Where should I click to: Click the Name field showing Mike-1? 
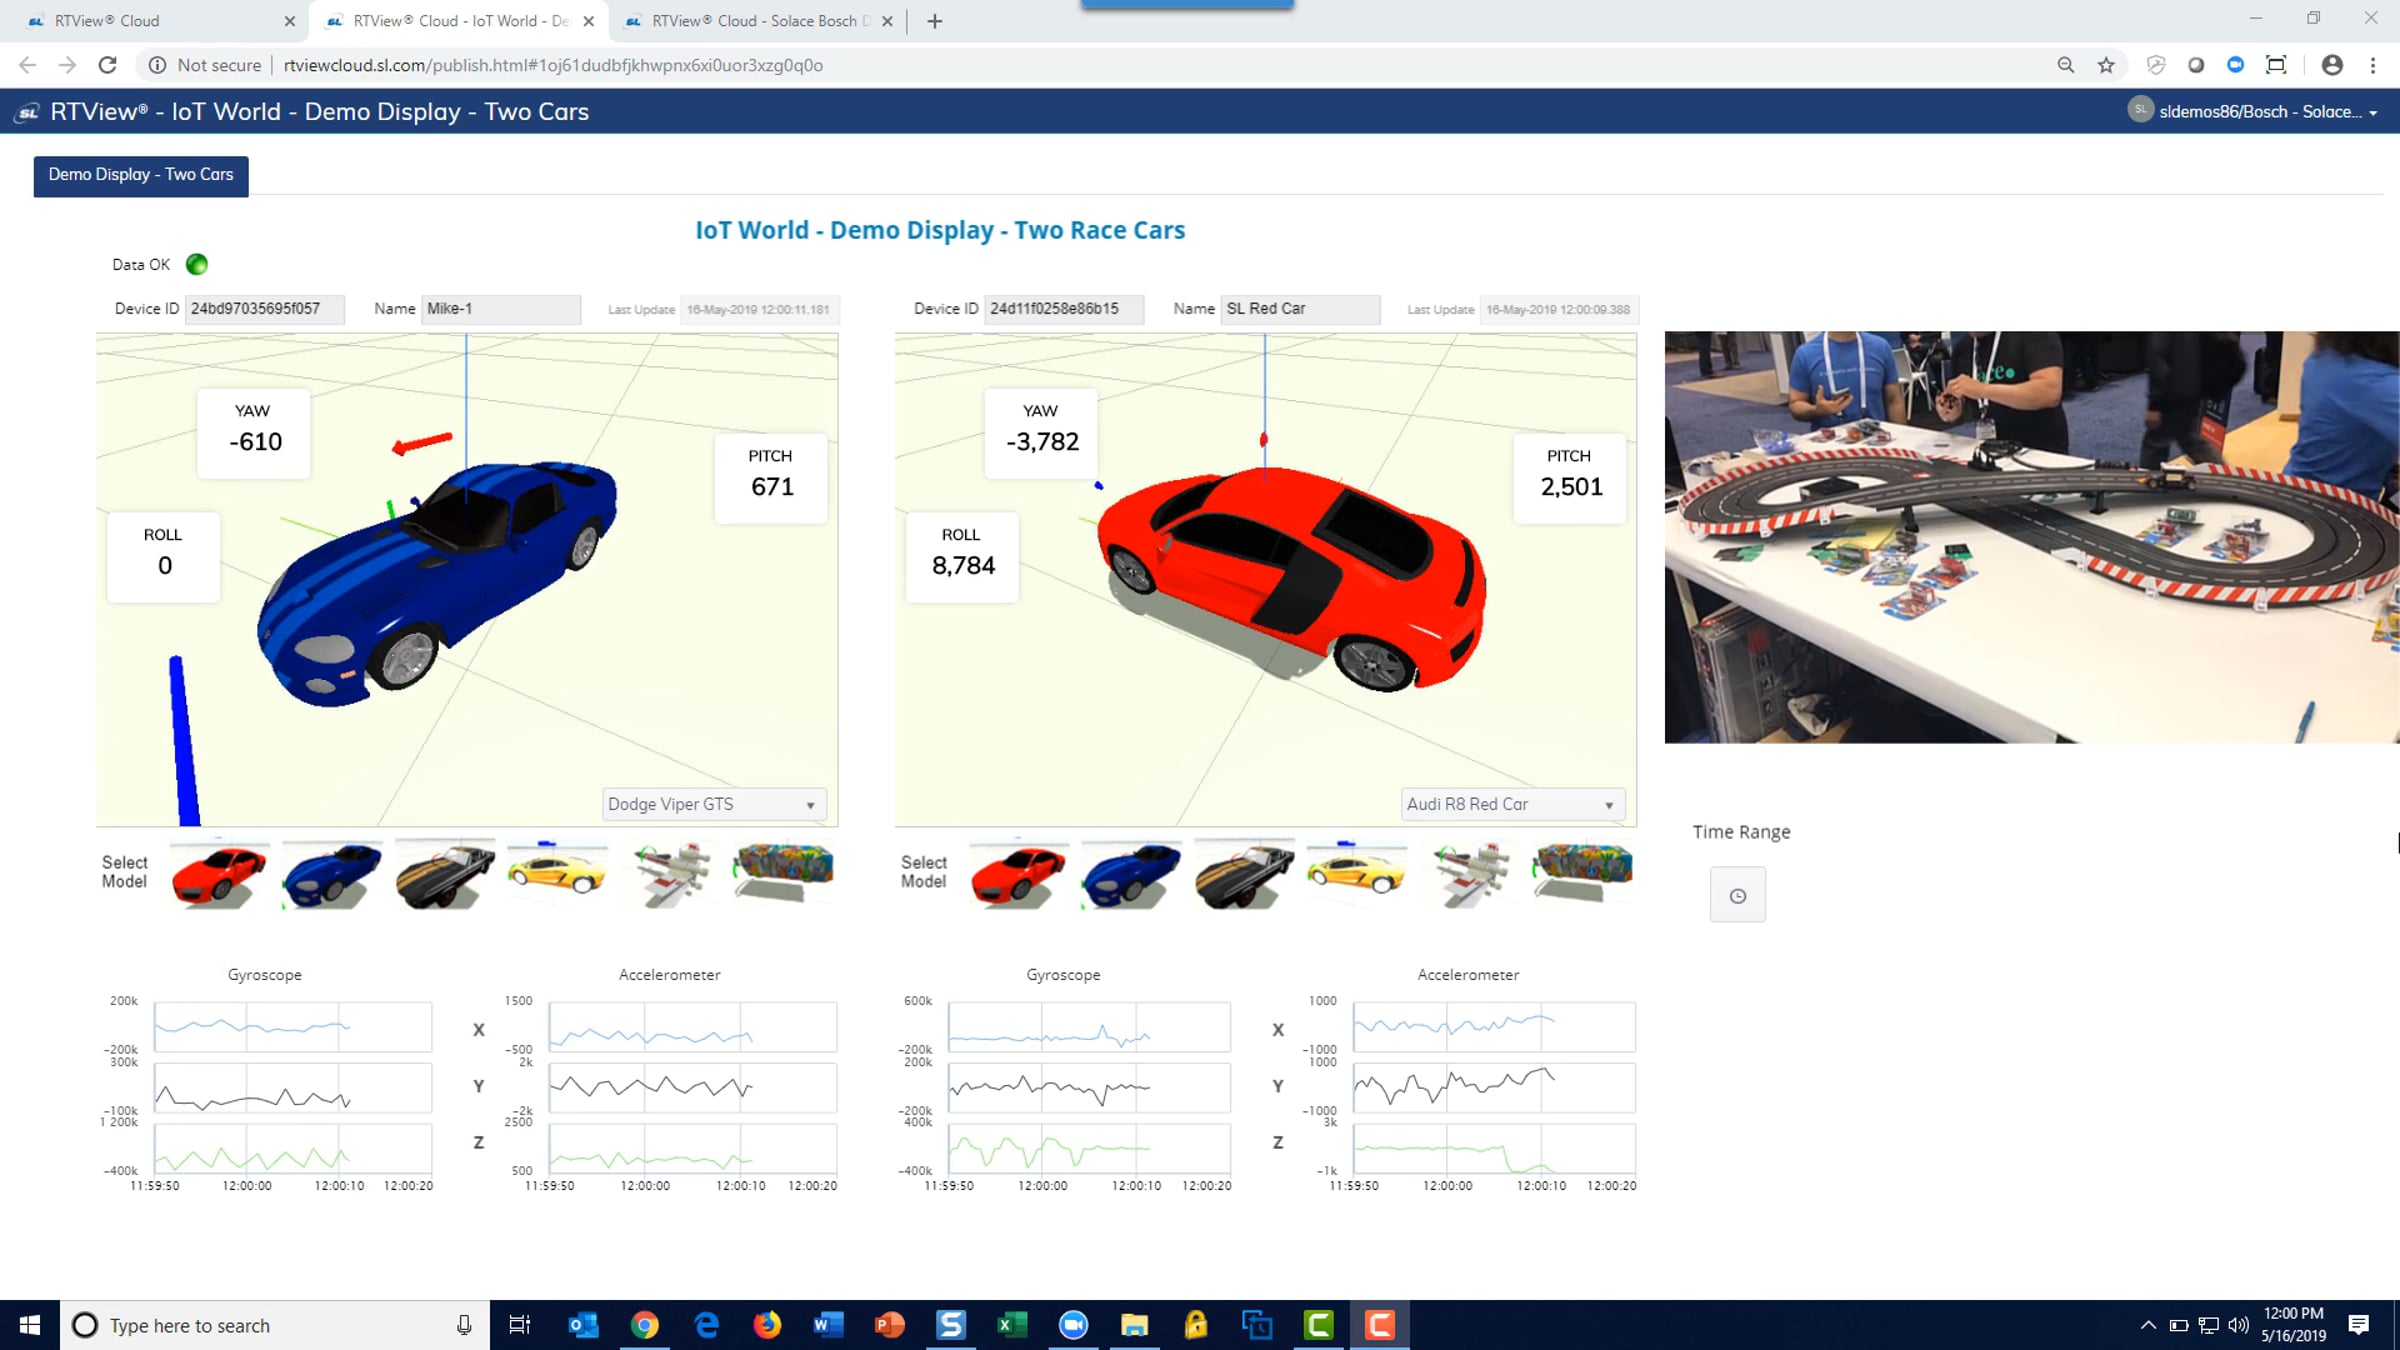500,309
